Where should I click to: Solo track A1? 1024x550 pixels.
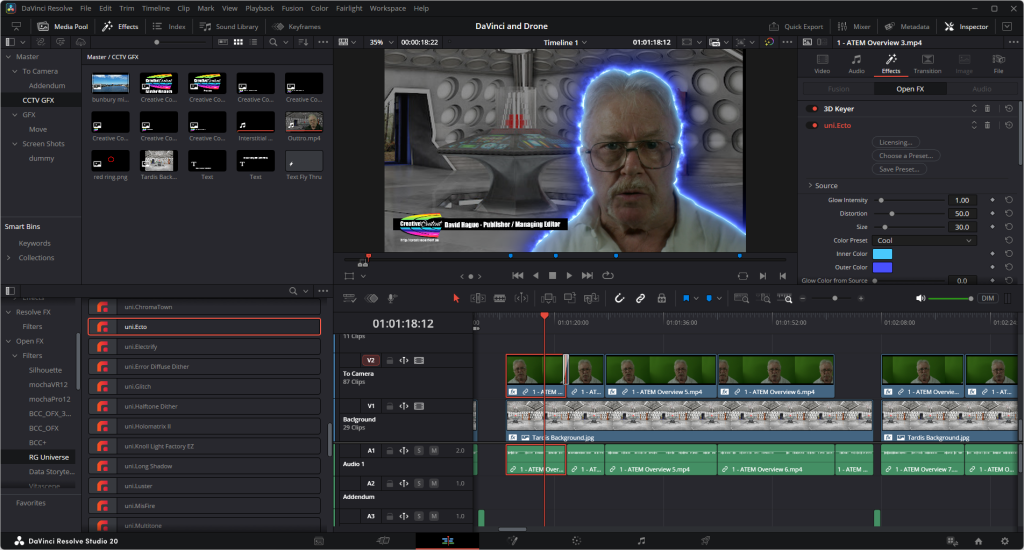click(x=419, y=451)
